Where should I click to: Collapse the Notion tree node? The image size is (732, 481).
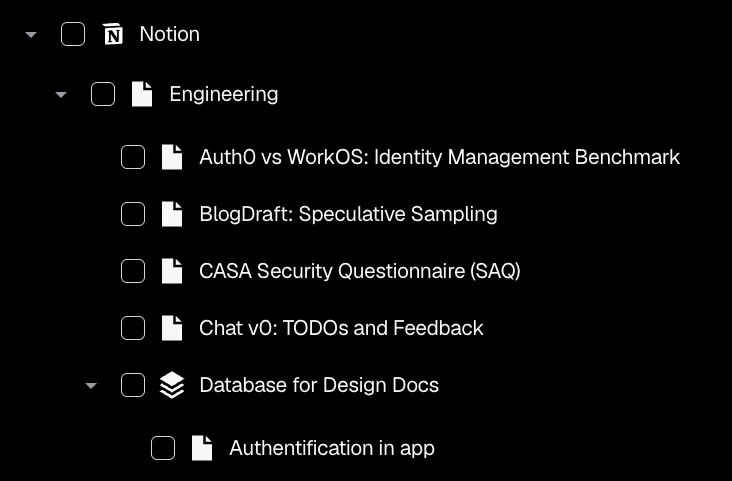(x=31, y=35)
